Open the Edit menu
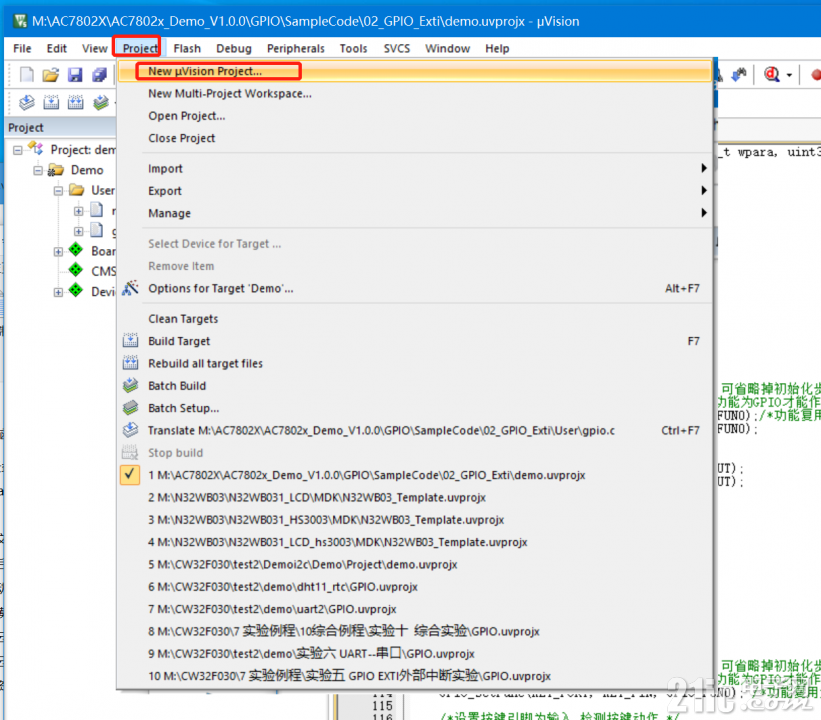821x720 pixels. point(57,48)
